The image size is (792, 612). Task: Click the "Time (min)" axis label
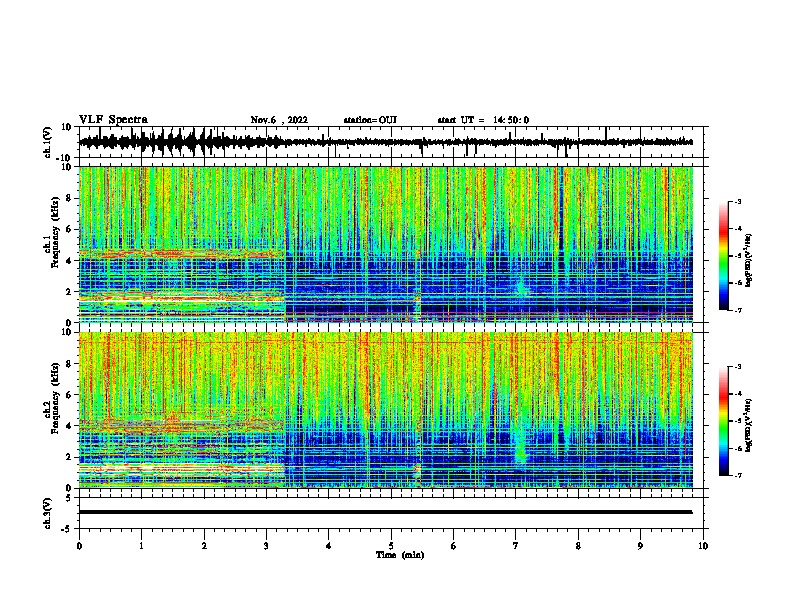(x=400, y=555)
